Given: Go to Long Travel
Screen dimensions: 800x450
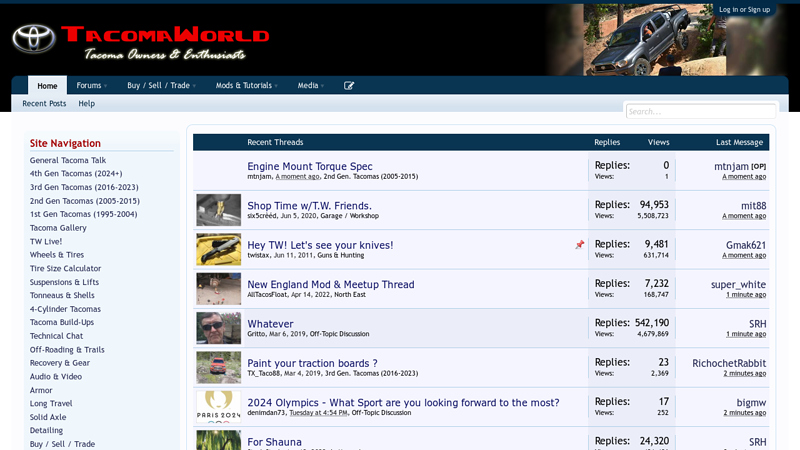Looking at the screenshot, I should click(x=51, y=404).
